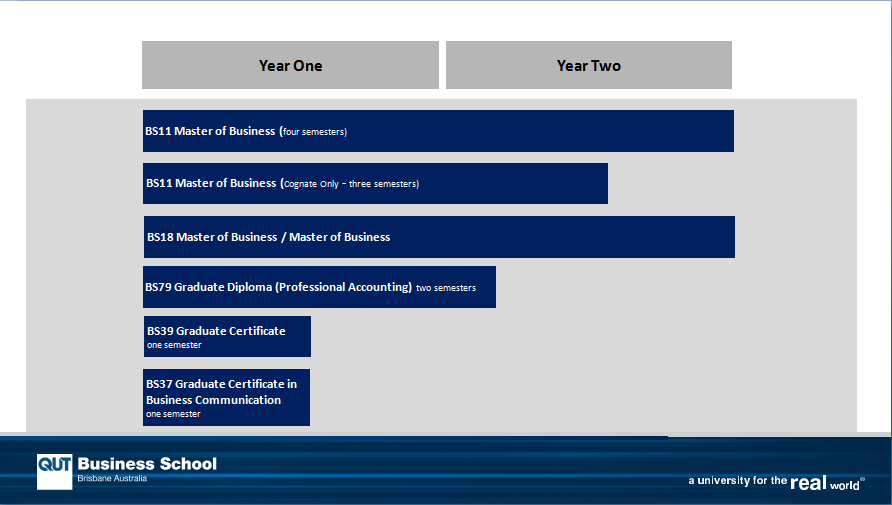Click the 'Cognate Only - three semesters' note
The height and width of the screenshot is (505, 892).
click(351, 184)
